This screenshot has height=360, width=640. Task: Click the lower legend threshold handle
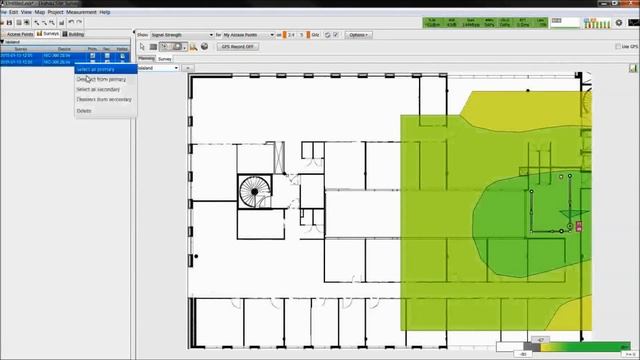pos(523,354)
